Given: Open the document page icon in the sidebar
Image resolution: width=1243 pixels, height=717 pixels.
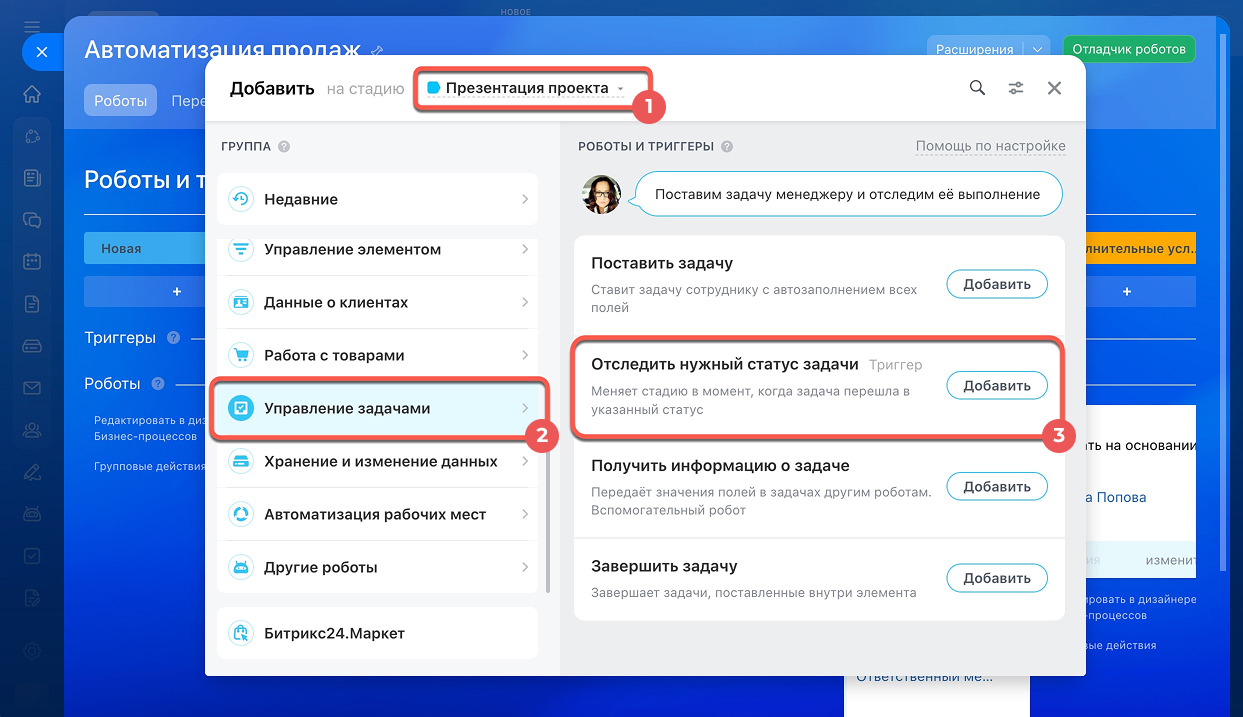Looking at the screenshot, I should (x=32, y=304).
